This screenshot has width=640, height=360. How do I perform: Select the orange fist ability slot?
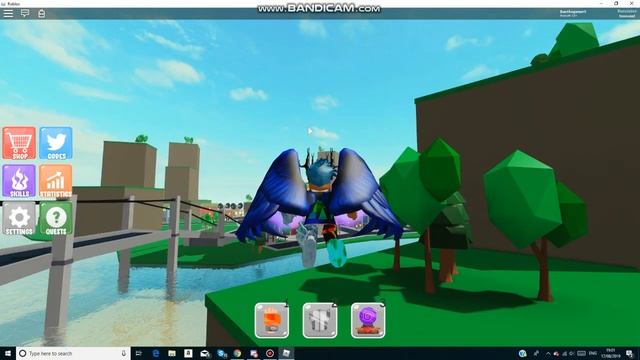click(x=272, y=320)
